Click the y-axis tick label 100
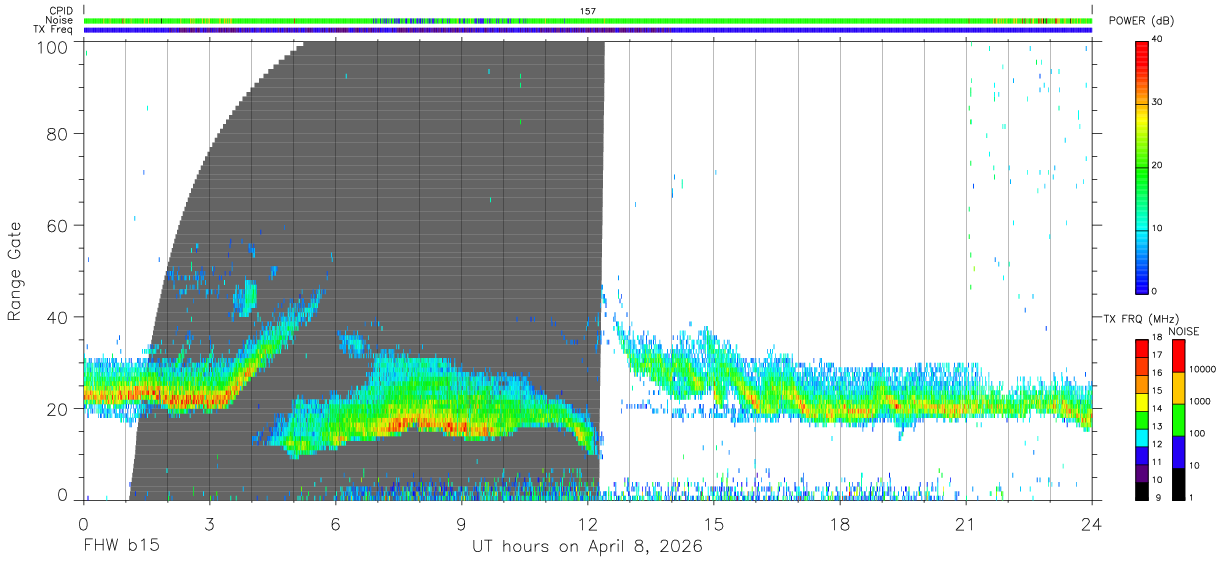The height and width of the screenshot is (567, 1228). pyautogui.click(x=53, y=47)
